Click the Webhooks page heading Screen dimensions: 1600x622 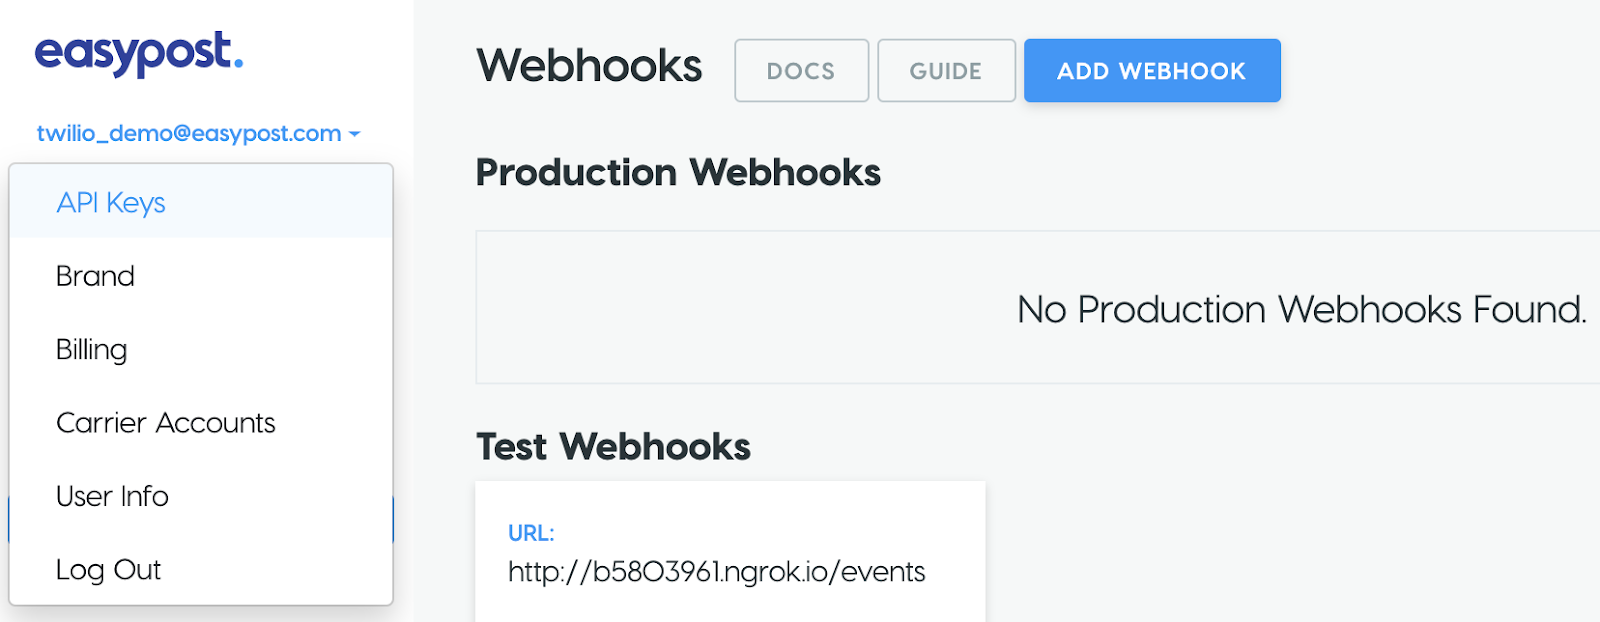pyautogui.click(x=589, y=66)
